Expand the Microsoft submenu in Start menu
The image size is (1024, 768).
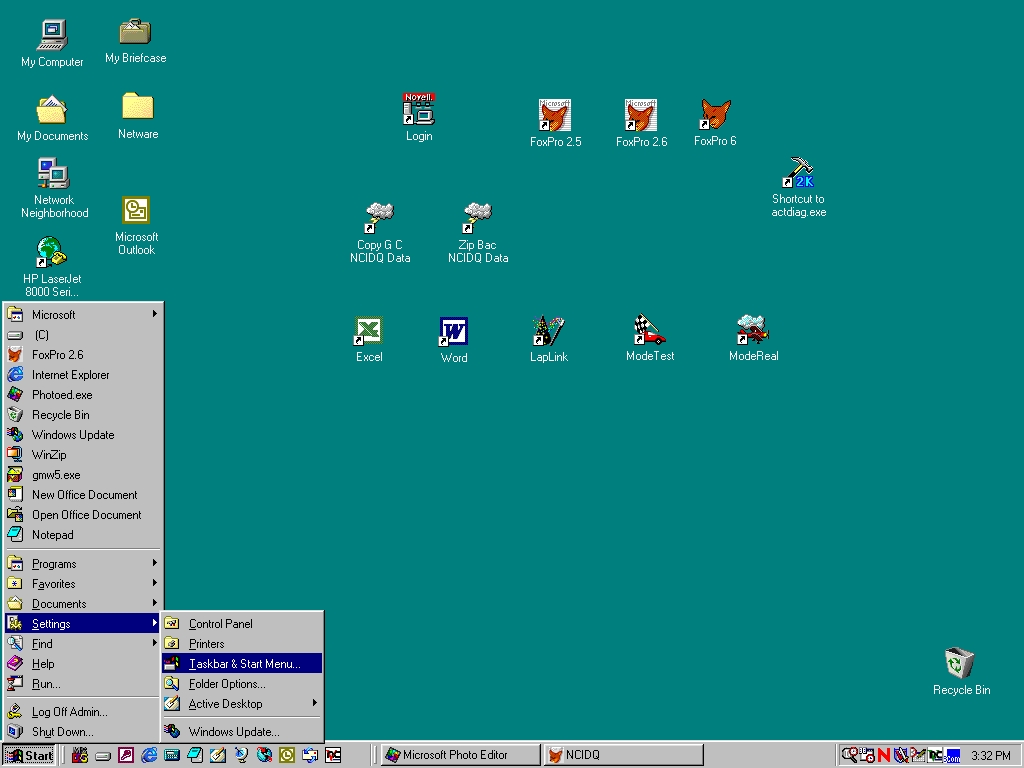pos(83,314)
